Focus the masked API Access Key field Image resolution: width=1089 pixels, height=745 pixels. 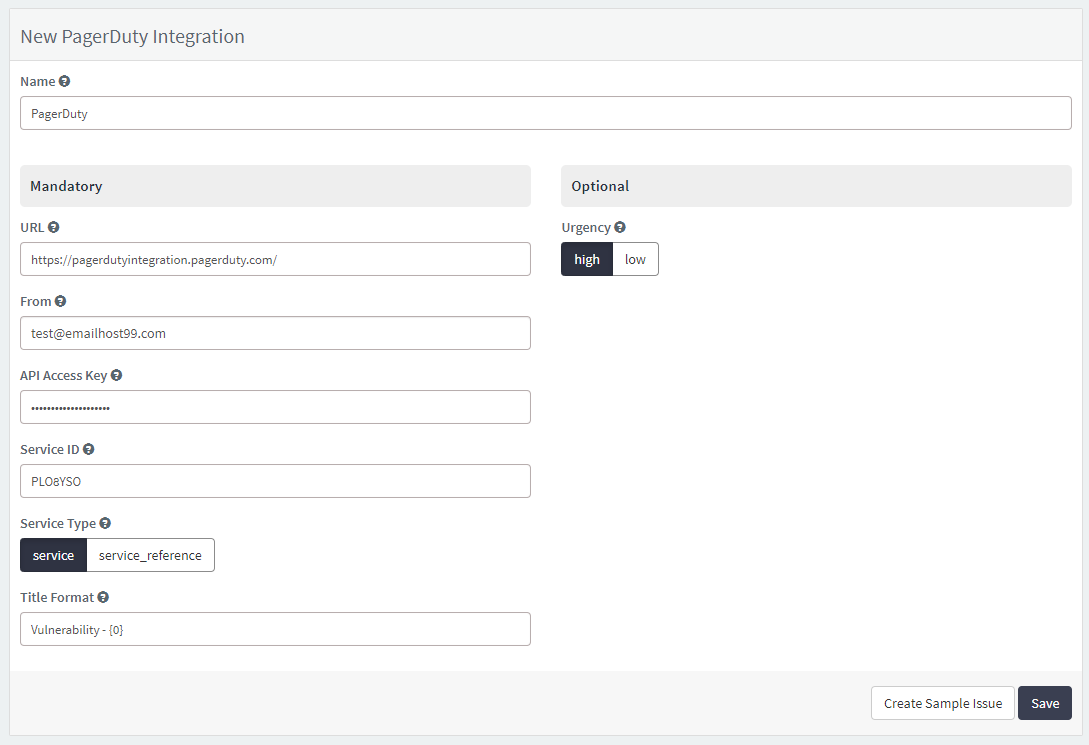tap(275, 407)
